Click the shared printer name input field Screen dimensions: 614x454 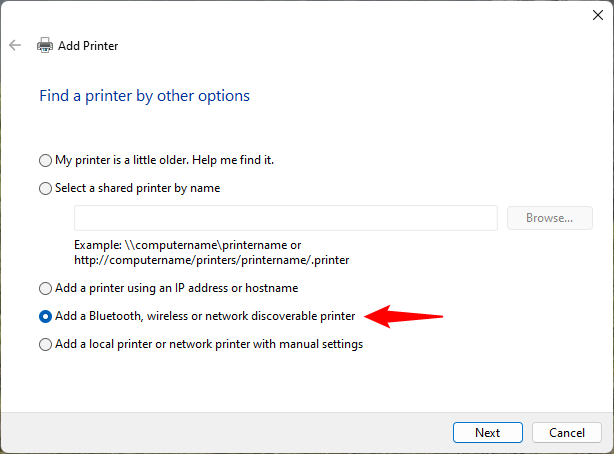(x=286, y=218)
